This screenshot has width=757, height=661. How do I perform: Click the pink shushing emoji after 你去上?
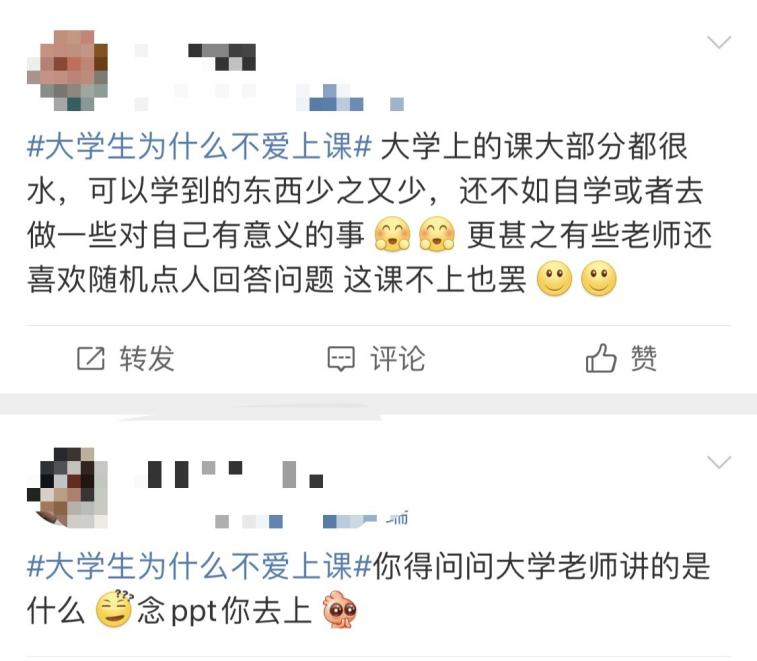[340, 609]
